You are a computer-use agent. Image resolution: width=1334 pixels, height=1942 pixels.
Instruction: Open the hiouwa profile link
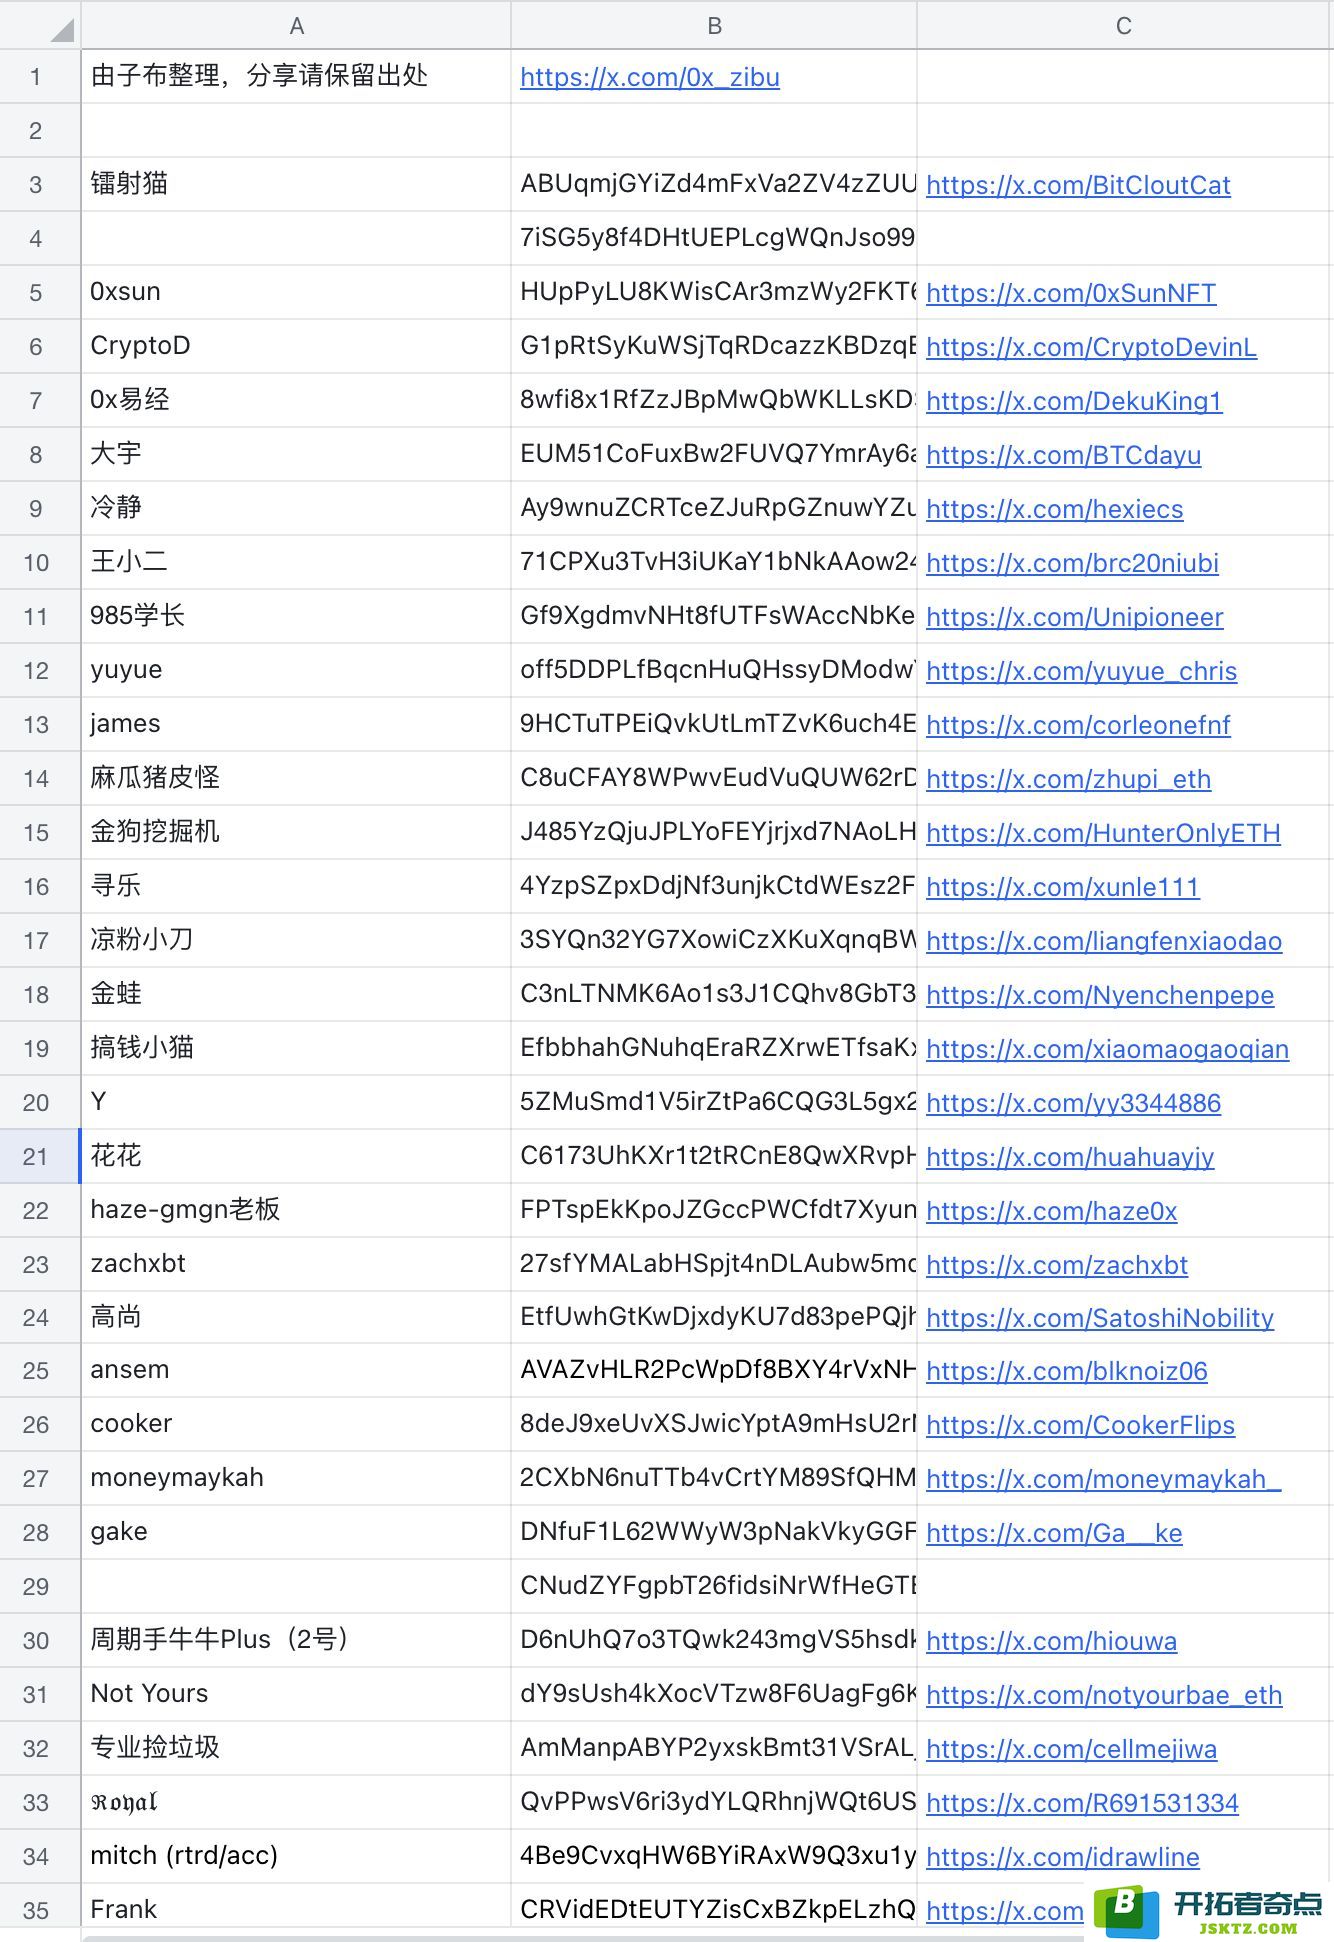click(1051, 1641)
